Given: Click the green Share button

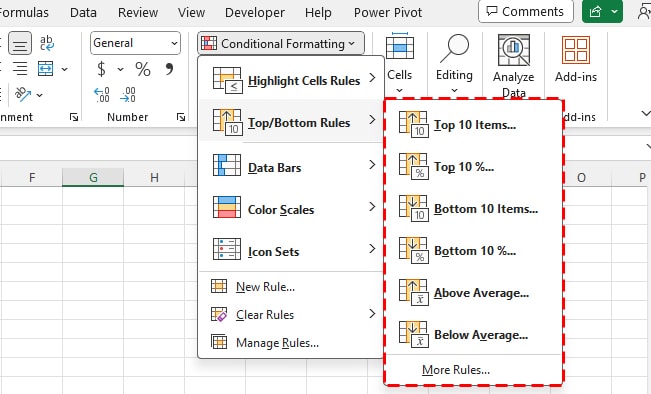Looking at the screenshot, I should coord(602,11).
